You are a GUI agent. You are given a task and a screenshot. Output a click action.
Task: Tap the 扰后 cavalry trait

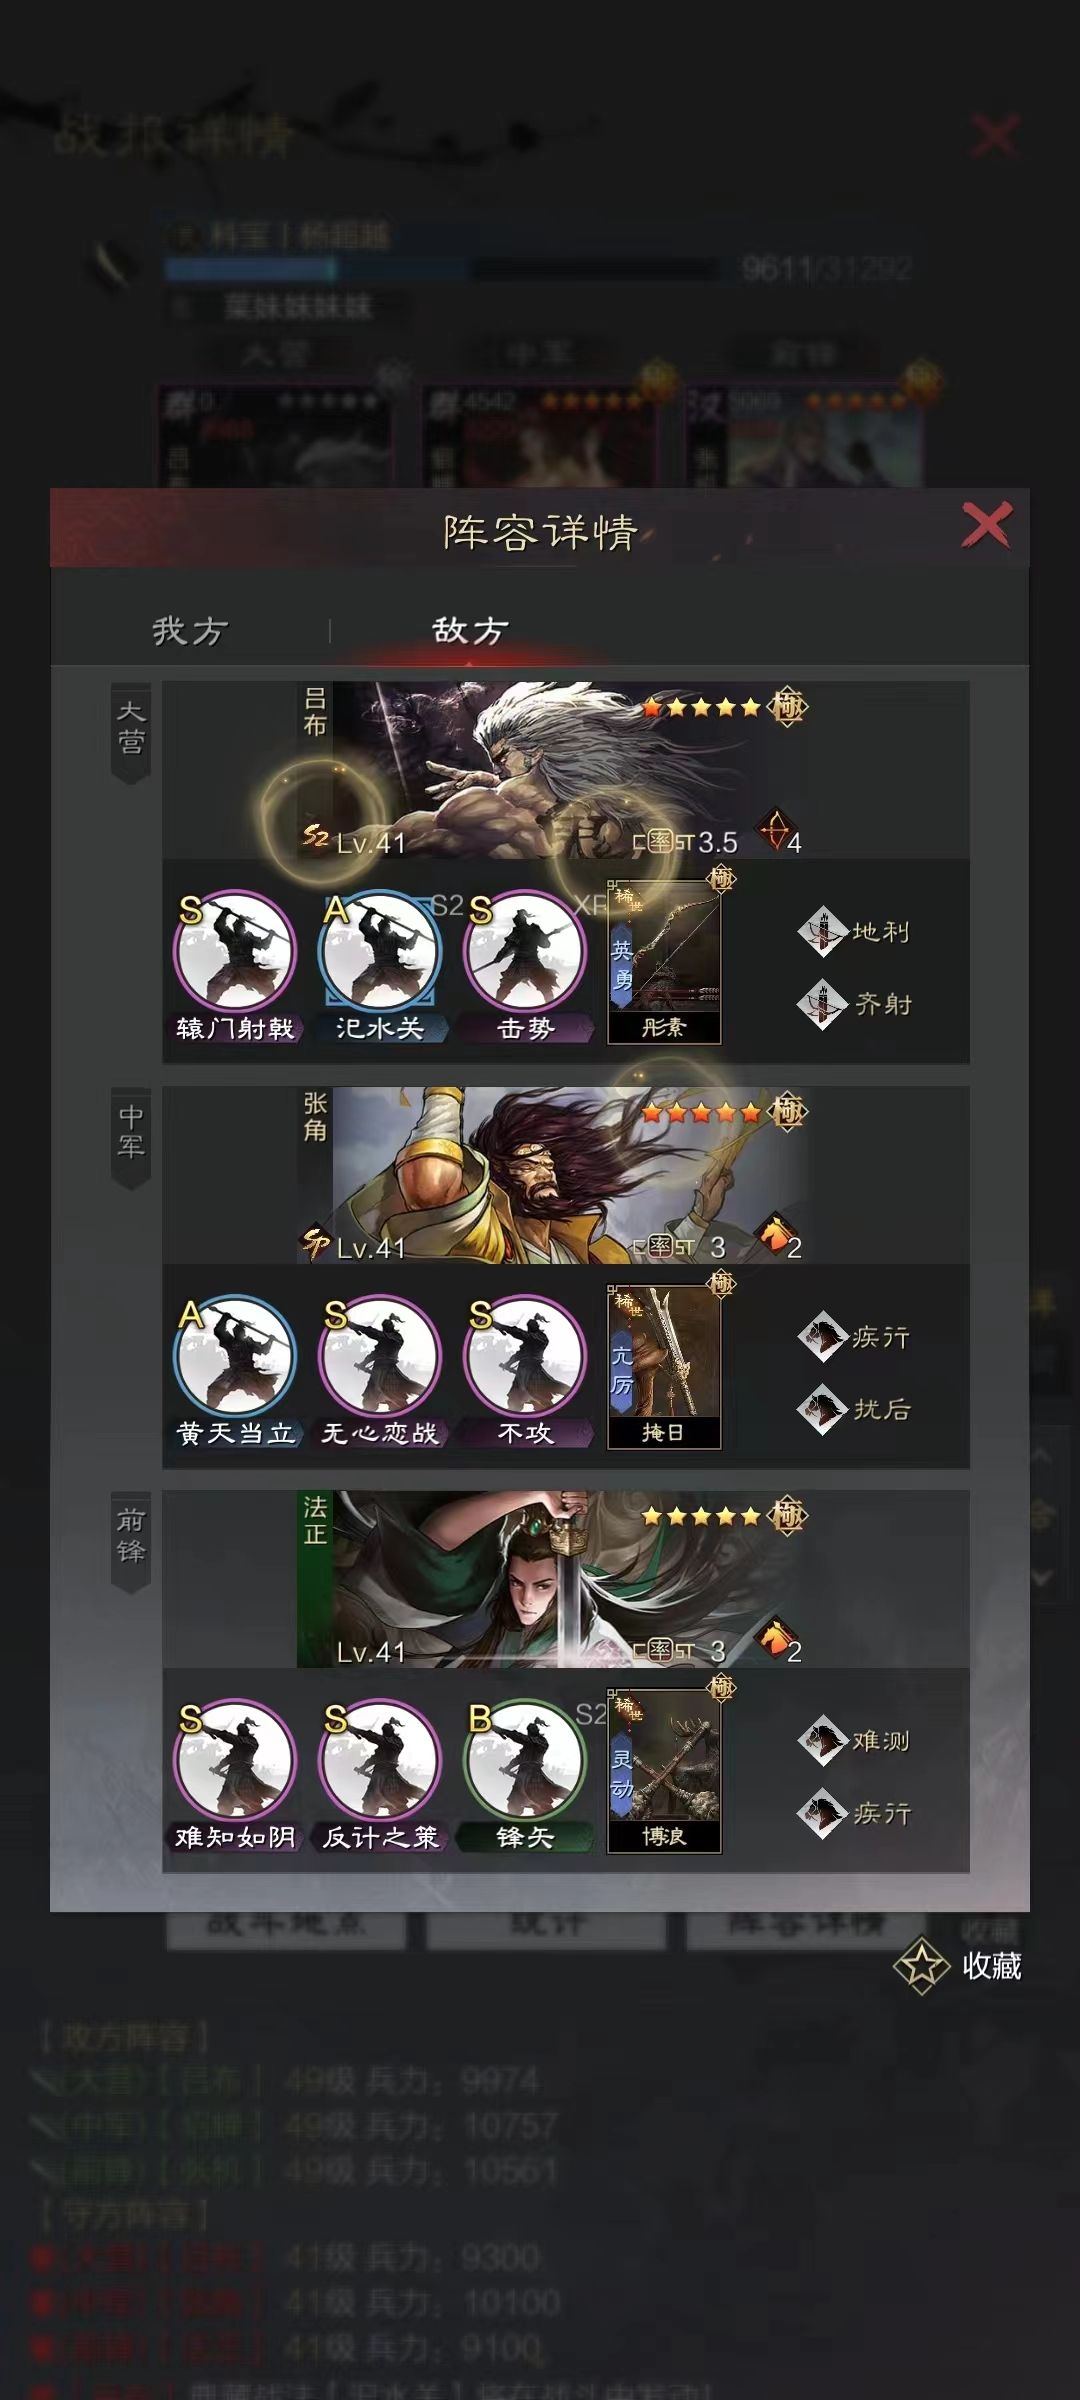854,1409
